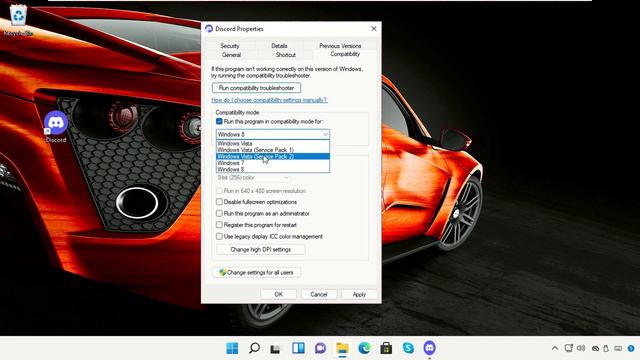The height and width of the screenshot is (360, 640).
Task: Open Discord from the taskbar
Action: [x=429, y=348]
